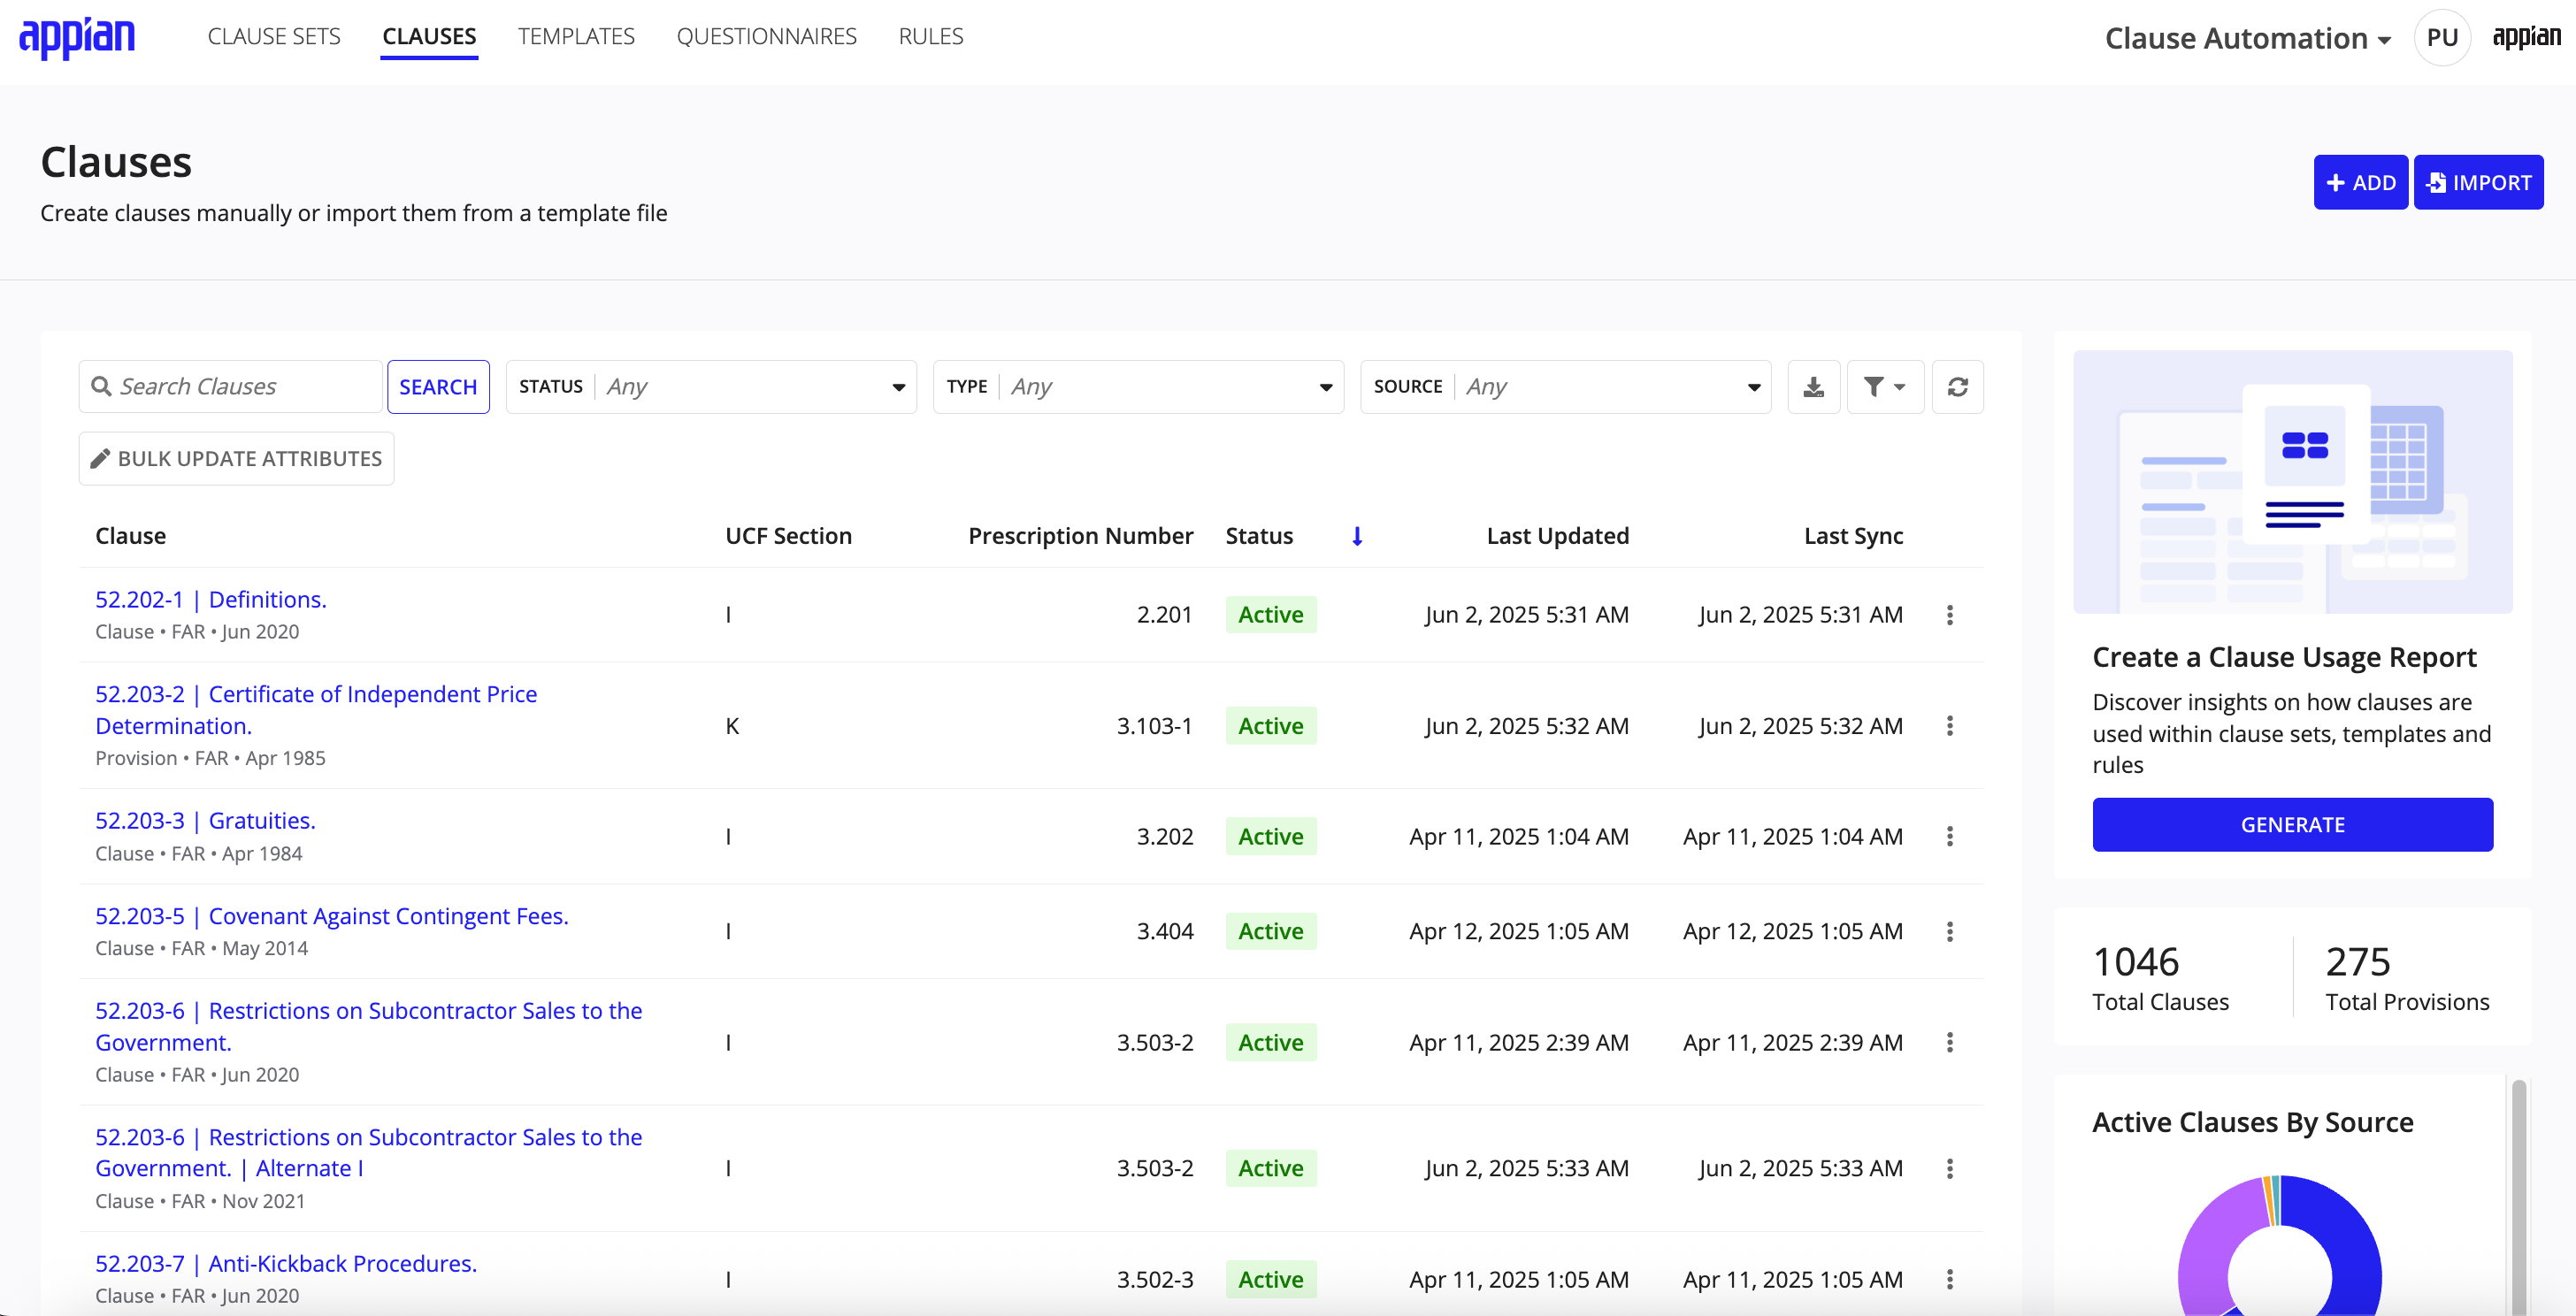Viewport: 2576px width, 1316px height.
Task: Open row menu for 52.203-5 Covenant
Action: click(1949, 932)
